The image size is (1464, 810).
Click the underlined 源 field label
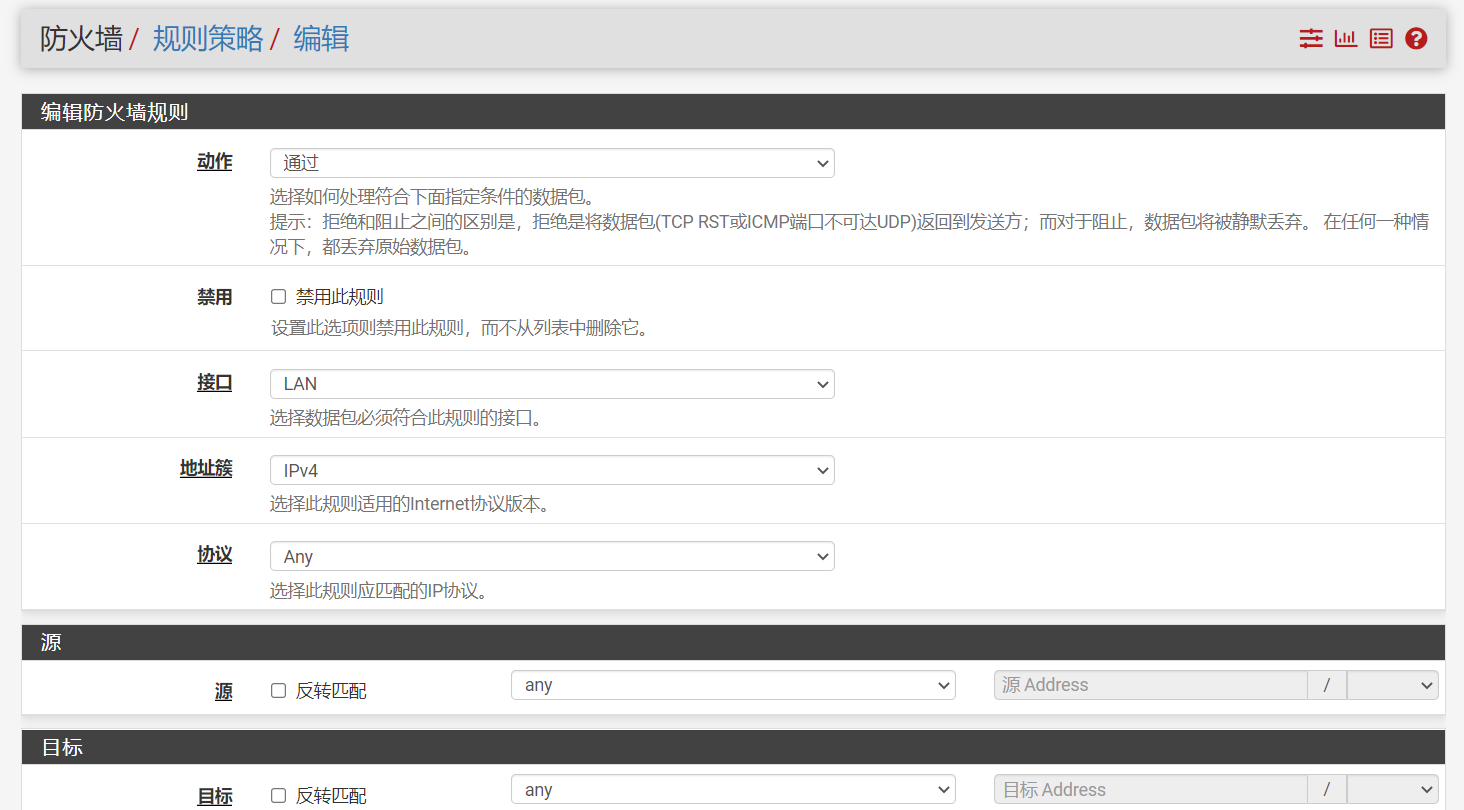224,691
